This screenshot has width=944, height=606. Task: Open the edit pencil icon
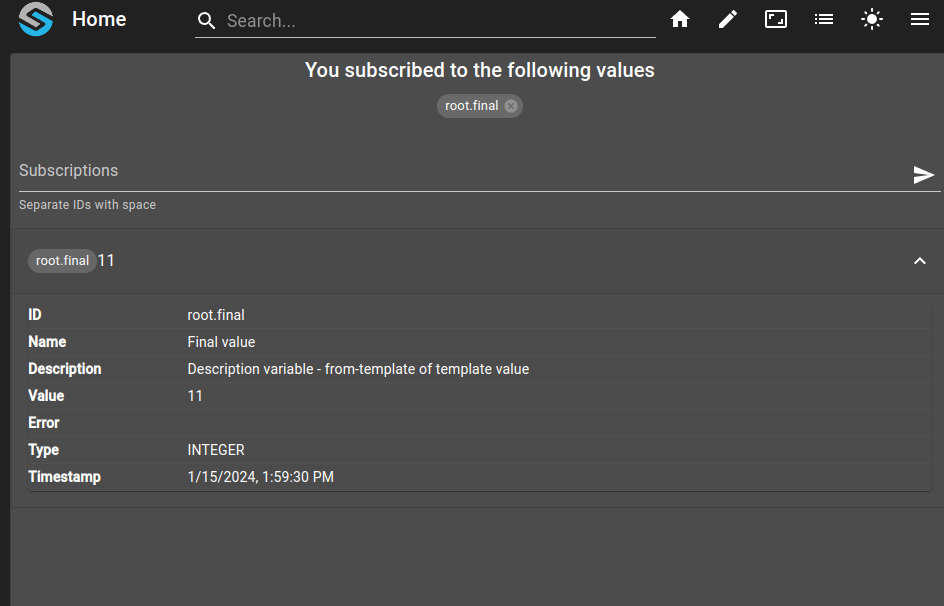[x=727, y=19]
